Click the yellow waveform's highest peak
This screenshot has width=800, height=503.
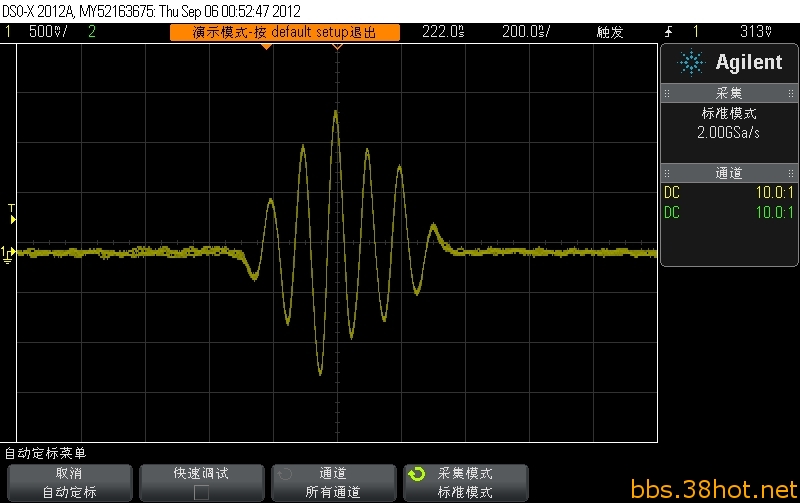point(336,111)
